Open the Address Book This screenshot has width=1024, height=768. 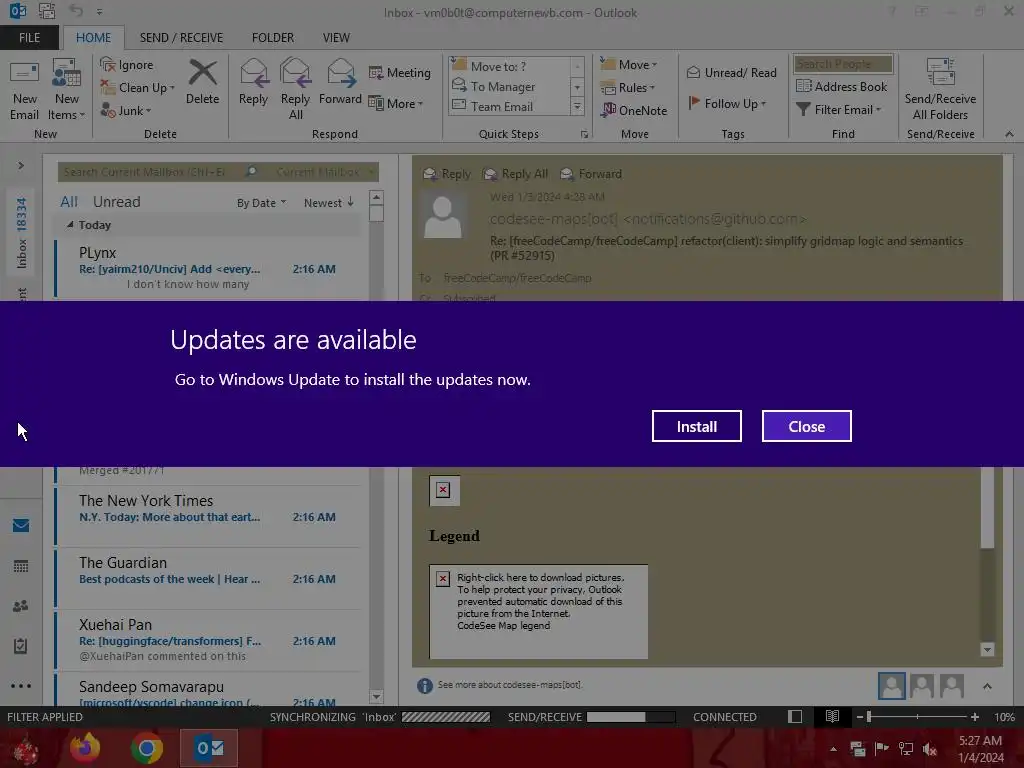(x=841, y=86)
